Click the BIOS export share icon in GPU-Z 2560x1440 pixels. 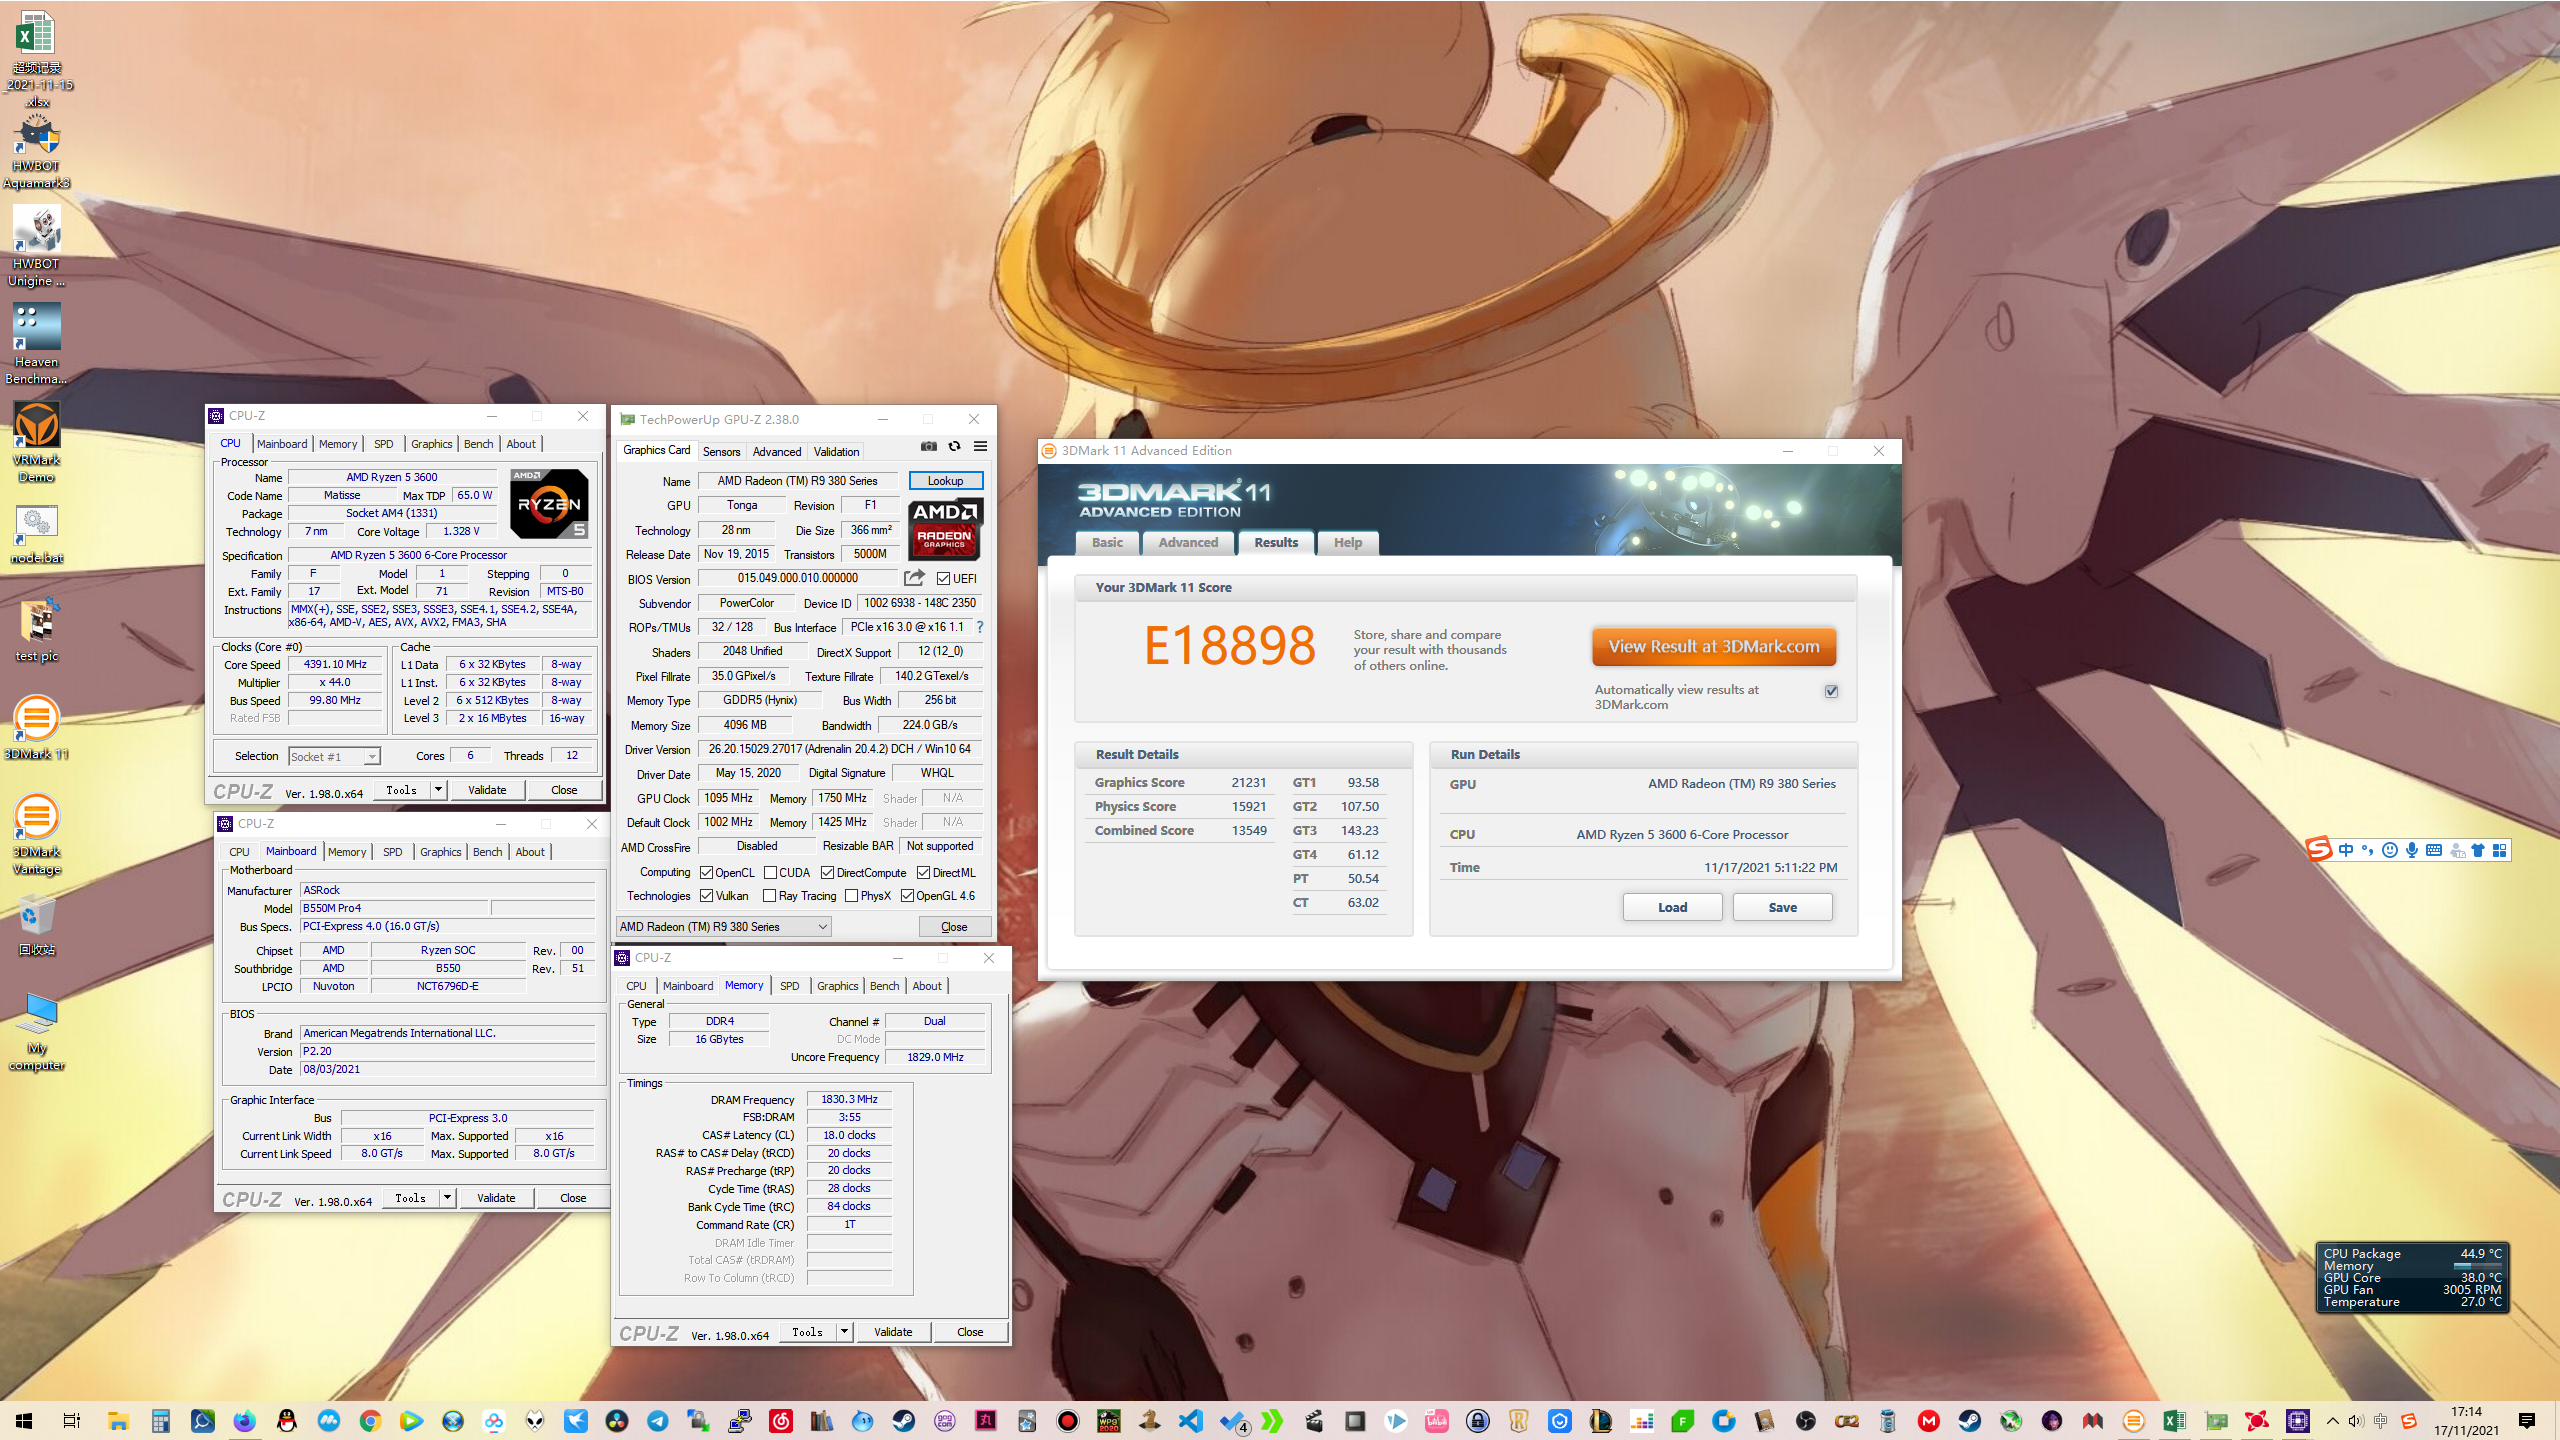tap(914, 578)
